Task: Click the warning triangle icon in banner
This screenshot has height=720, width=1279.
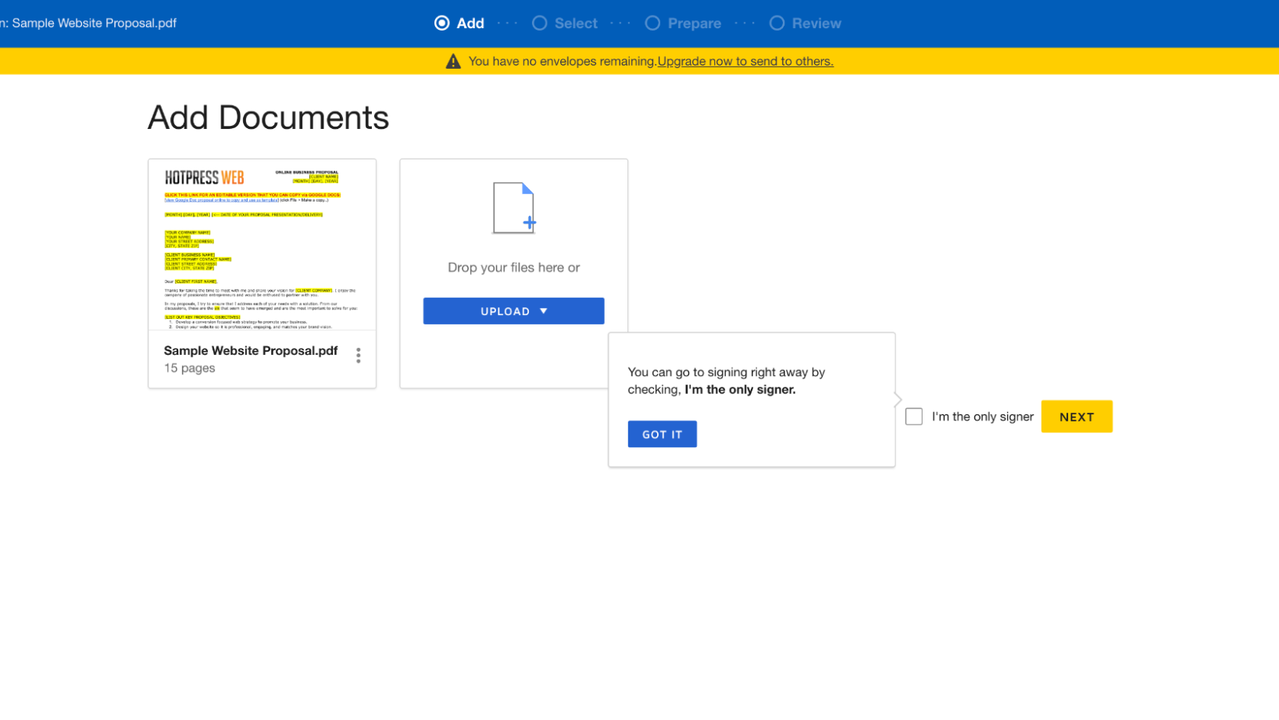Action: 453,62
